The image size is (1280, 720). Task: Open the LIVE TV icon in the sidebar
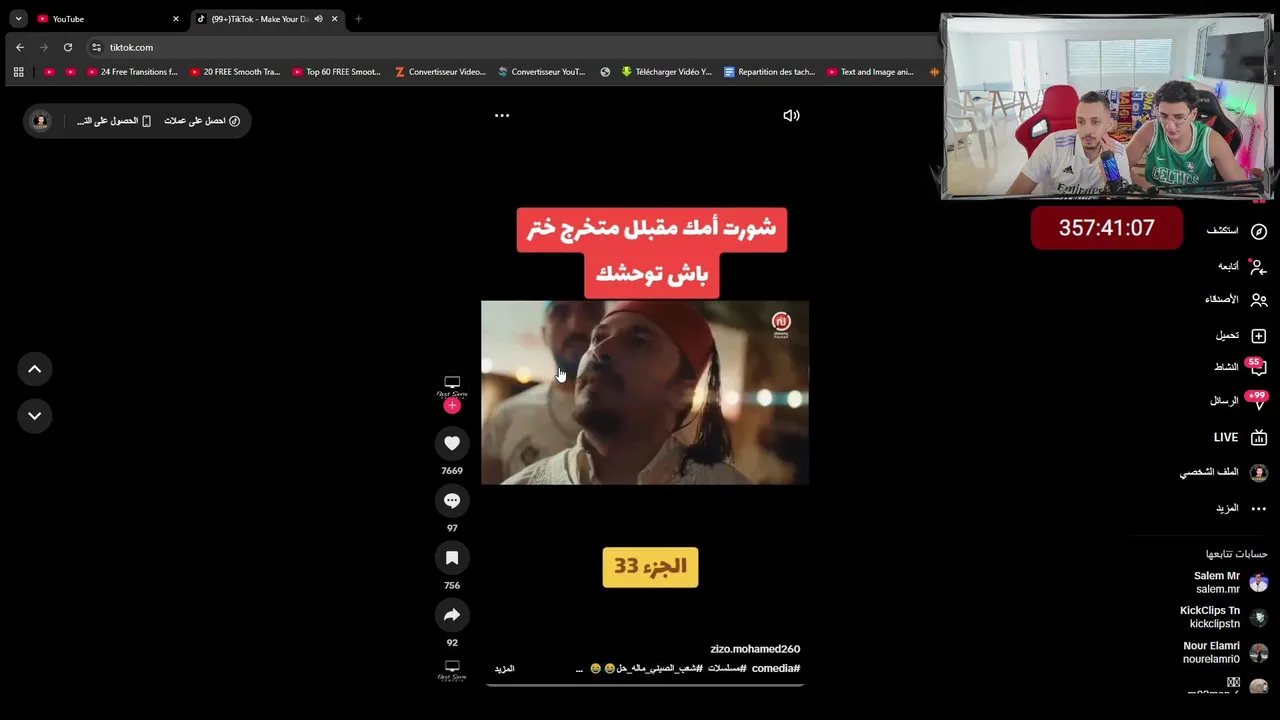click(1259, 437)
